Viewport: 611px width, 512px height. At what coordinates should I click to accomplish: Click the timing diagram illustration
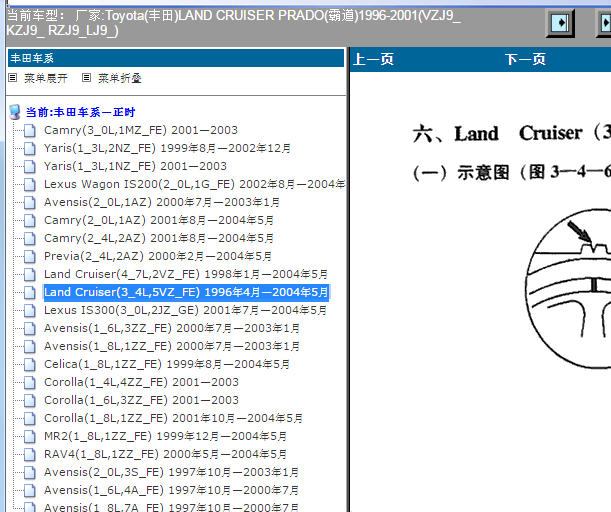pos(568,288)
